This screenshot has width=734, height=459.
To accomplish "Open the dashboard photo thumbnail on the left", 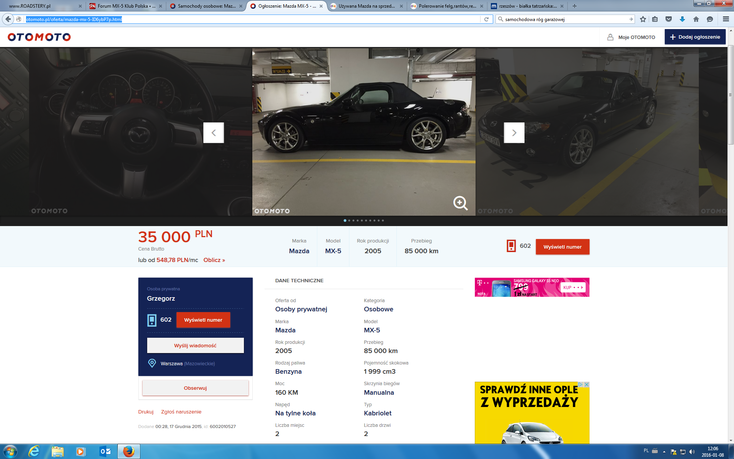I will click(140, 132).
